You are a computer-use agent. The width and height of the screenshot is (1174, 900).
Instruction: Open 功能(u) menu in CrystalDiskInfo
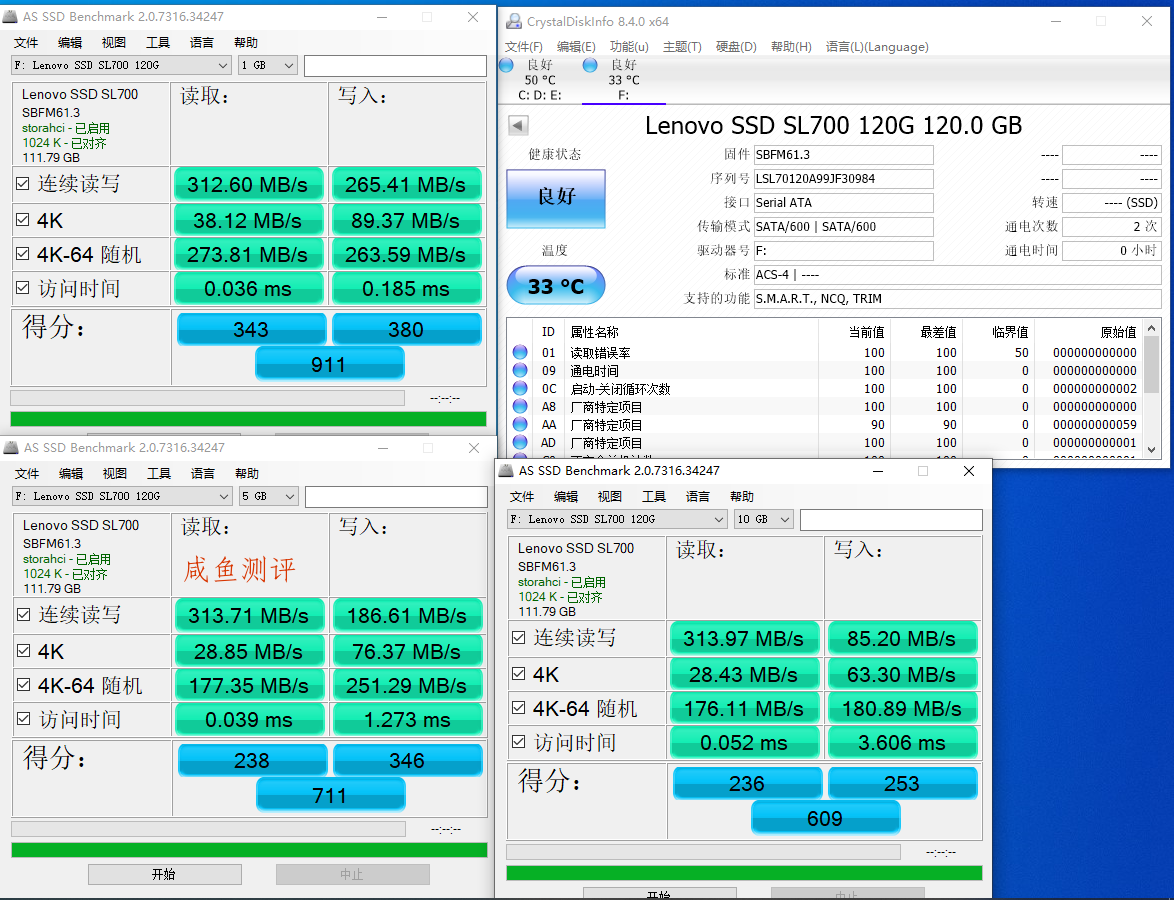[x=629, y=46]
